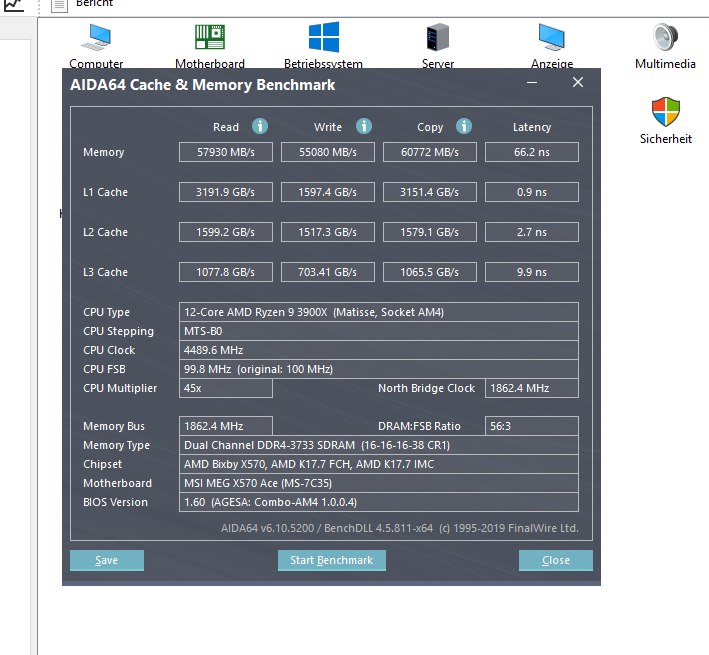Click L3 Cache Read value 1077.8 GB/s
Viewport: 709px width, 655px height.
point(226,272)
